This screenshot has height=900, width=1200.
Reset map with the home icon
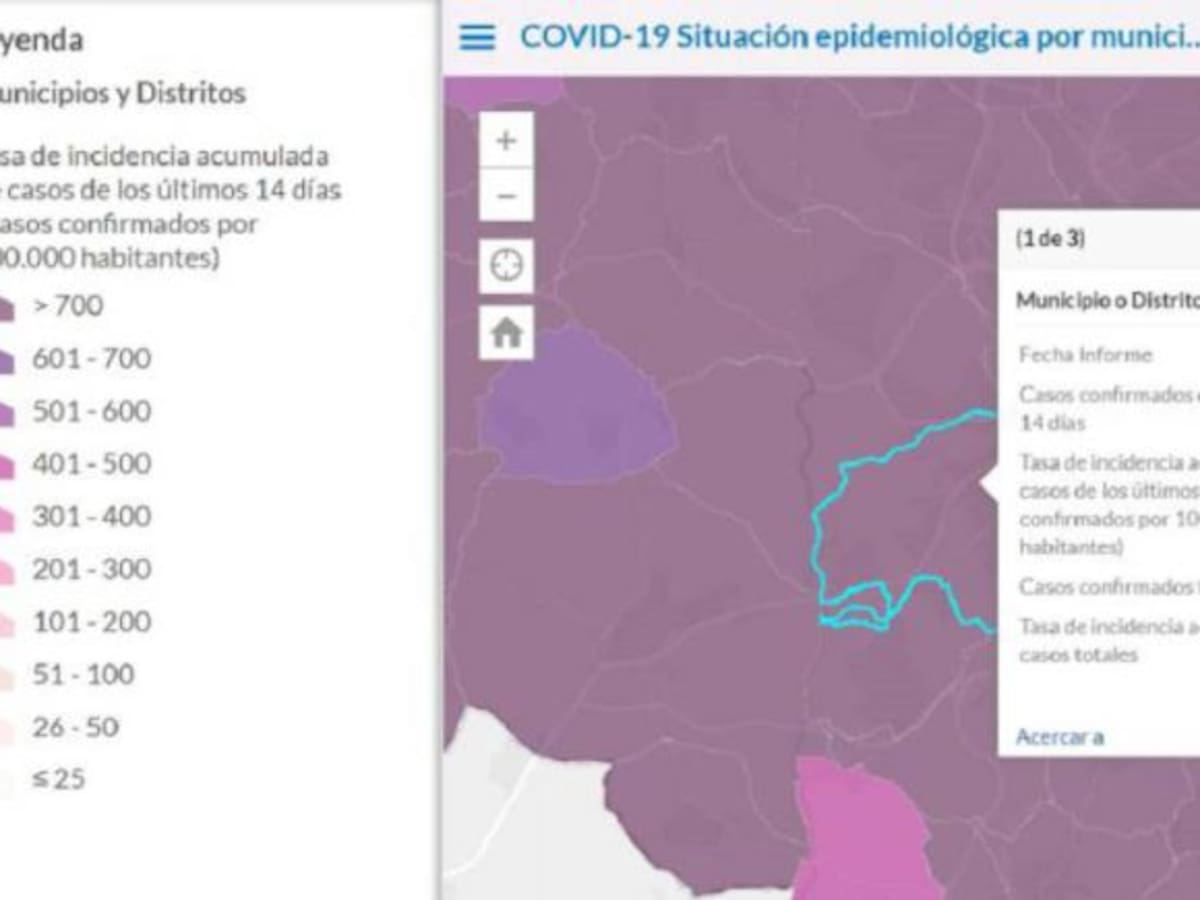(x=506, y=332)
